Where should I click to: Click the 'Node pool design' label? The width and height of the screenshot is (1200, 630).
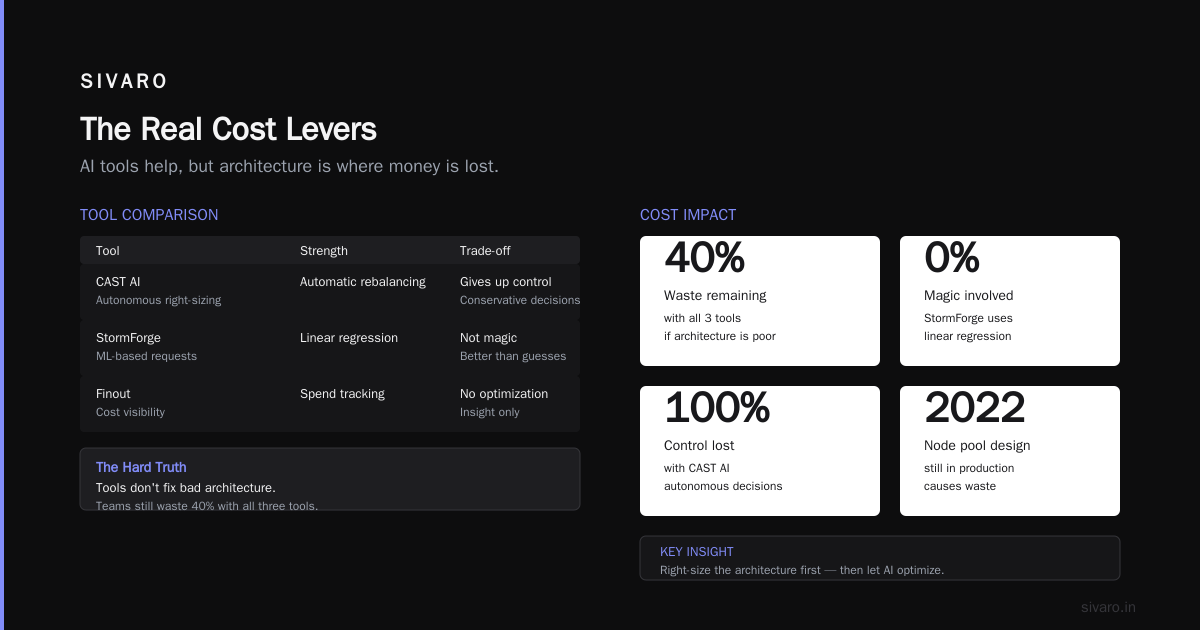click(x=977, y=446)
